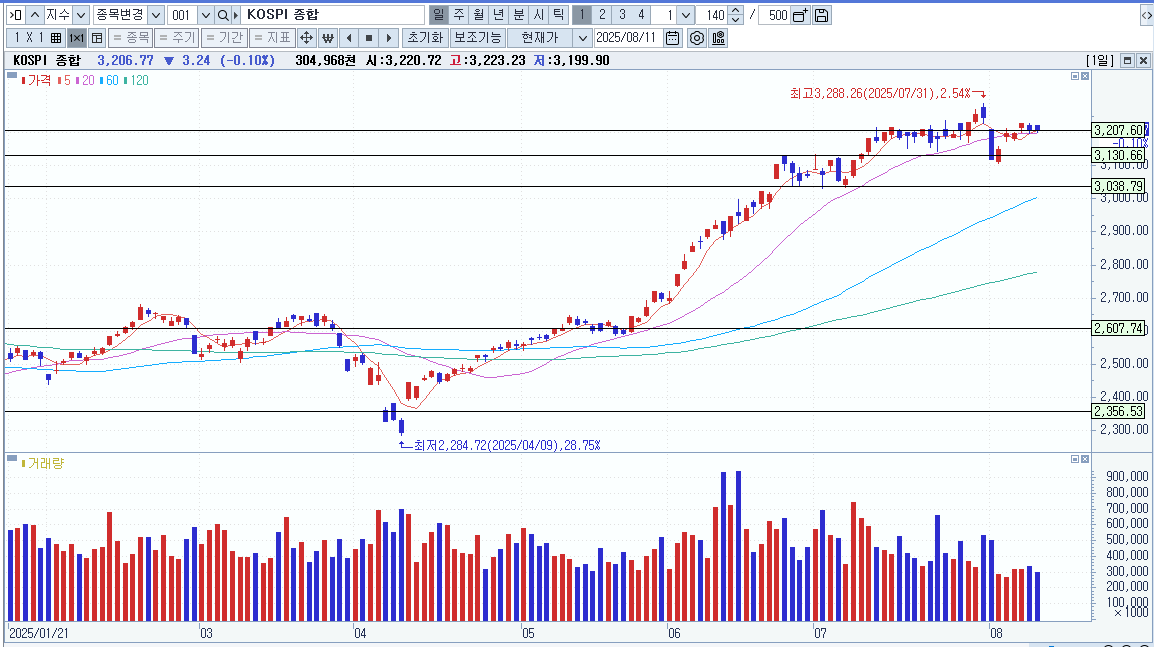Select the 월 (monthly) period button

(x=478, y=15)
